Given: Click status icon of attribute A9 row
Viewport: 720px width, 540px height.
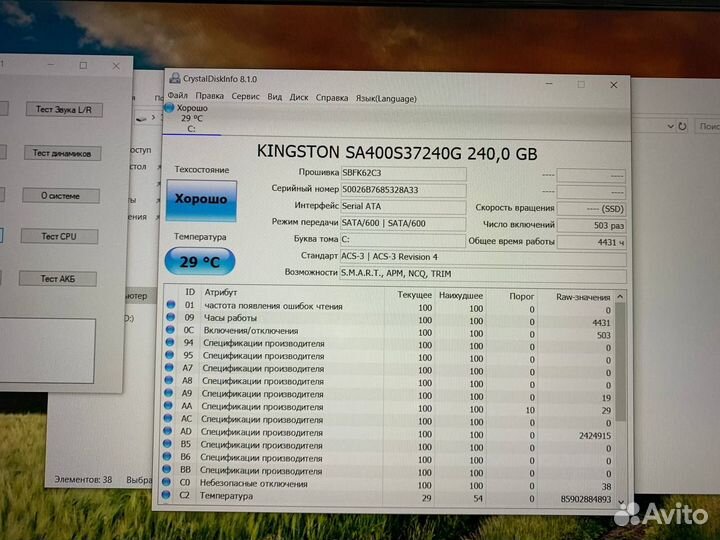Looking at the screenshot, I should (x=168, y=393).
